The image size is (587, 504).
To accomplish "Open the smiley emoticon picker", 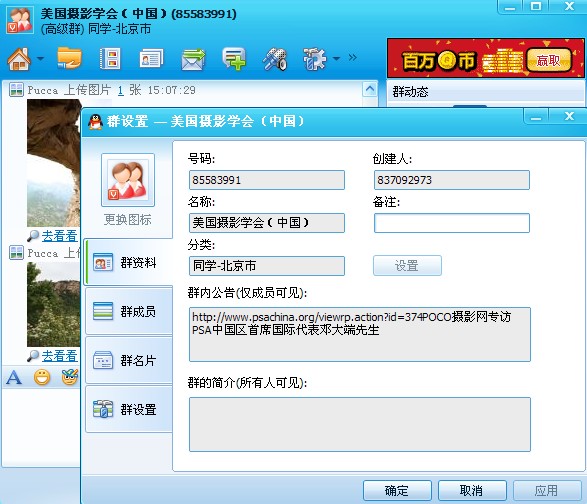I will pyautogui.click(x=42, y=377).
